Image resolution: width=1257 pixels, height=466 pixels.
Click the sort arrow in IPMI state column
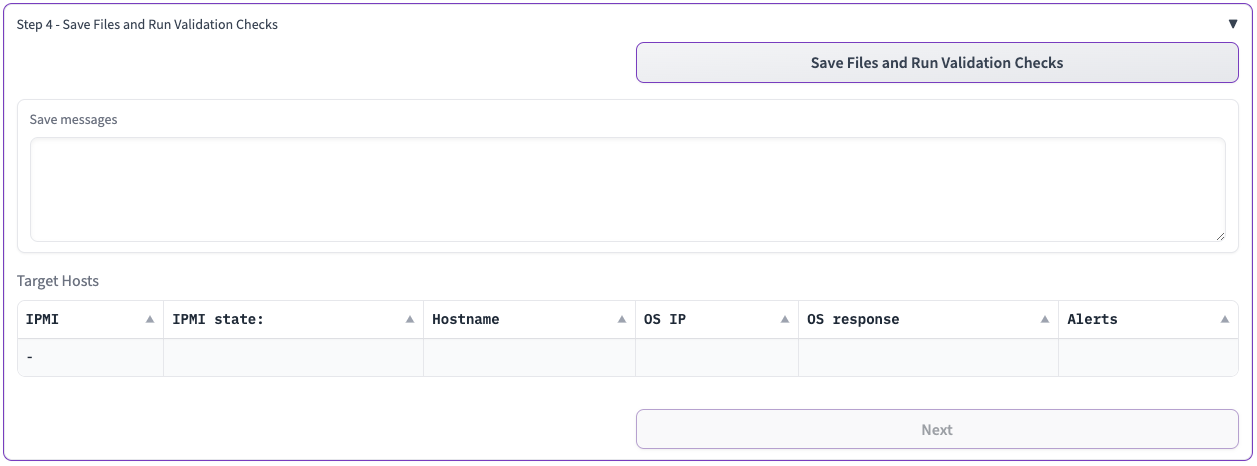click(x=410, y=320)
